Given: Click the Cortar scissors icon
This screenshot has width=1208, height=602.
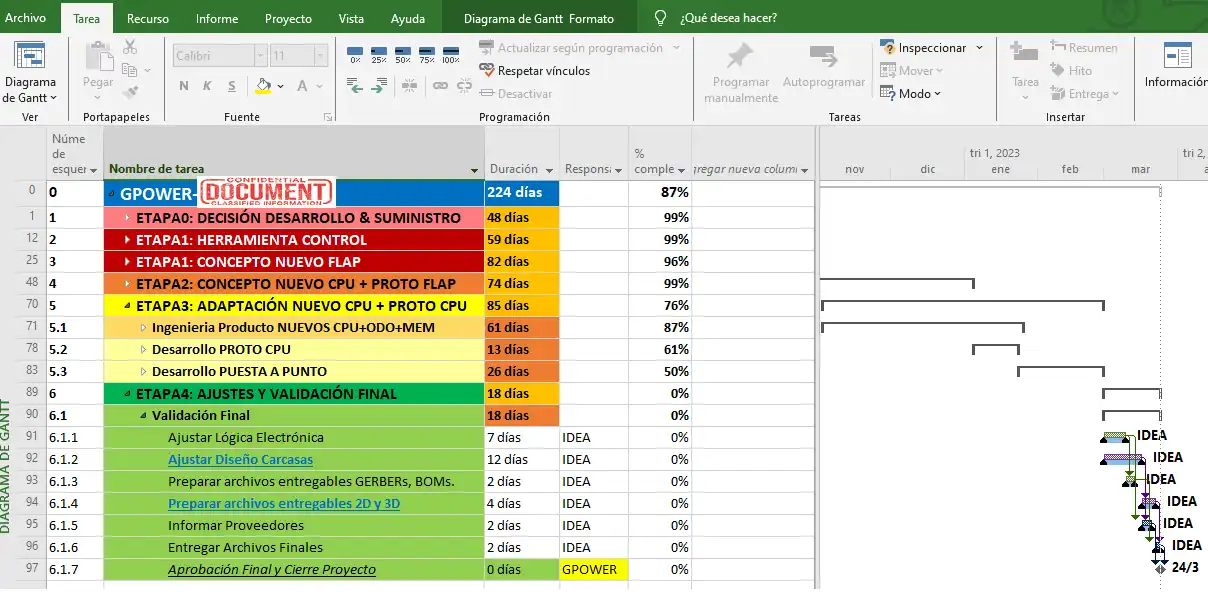Looking at the screenshot, I should pos(130,47).
